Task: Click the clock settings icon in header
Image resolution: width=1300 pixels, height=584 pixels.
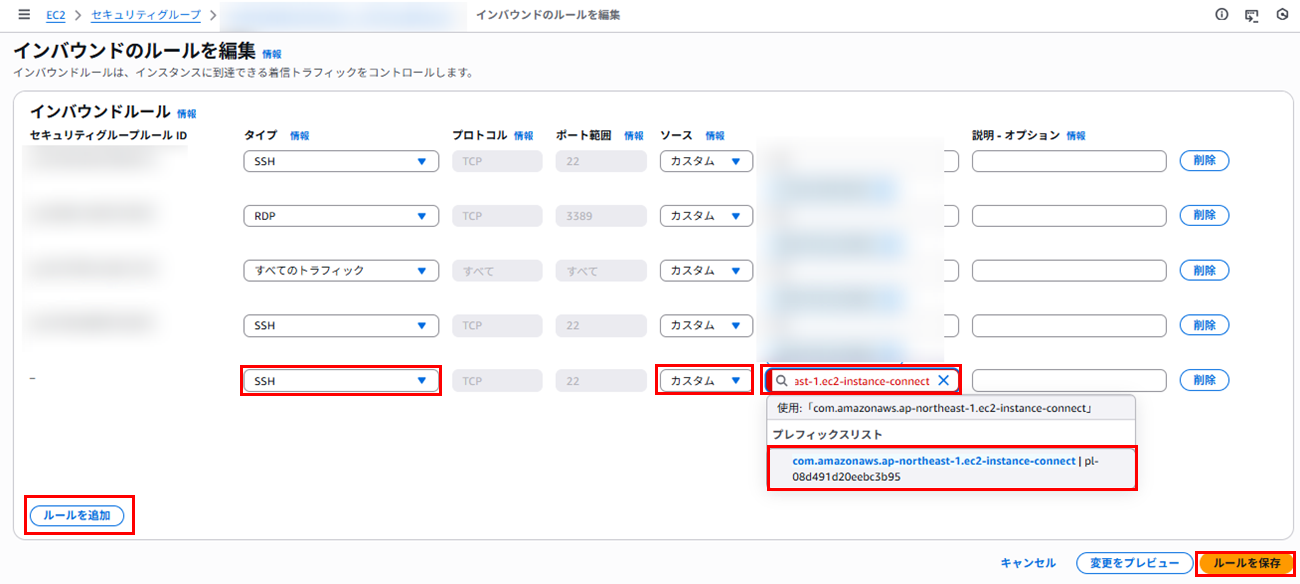Action: [1282, 15]
